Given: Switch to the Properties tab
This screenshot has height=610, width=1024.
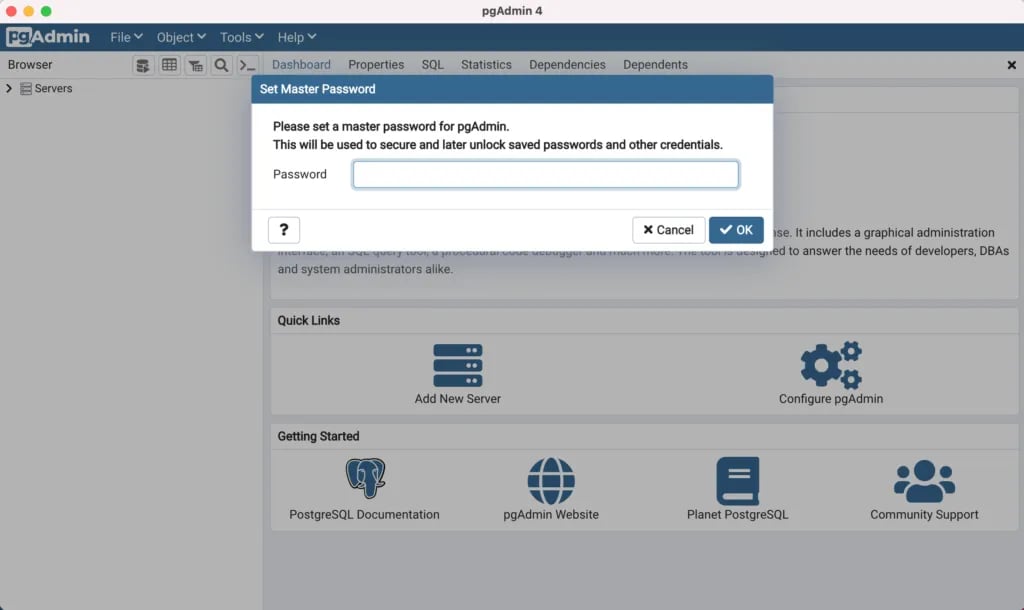Looking at the screenshot, I should (x=376, y=65).
